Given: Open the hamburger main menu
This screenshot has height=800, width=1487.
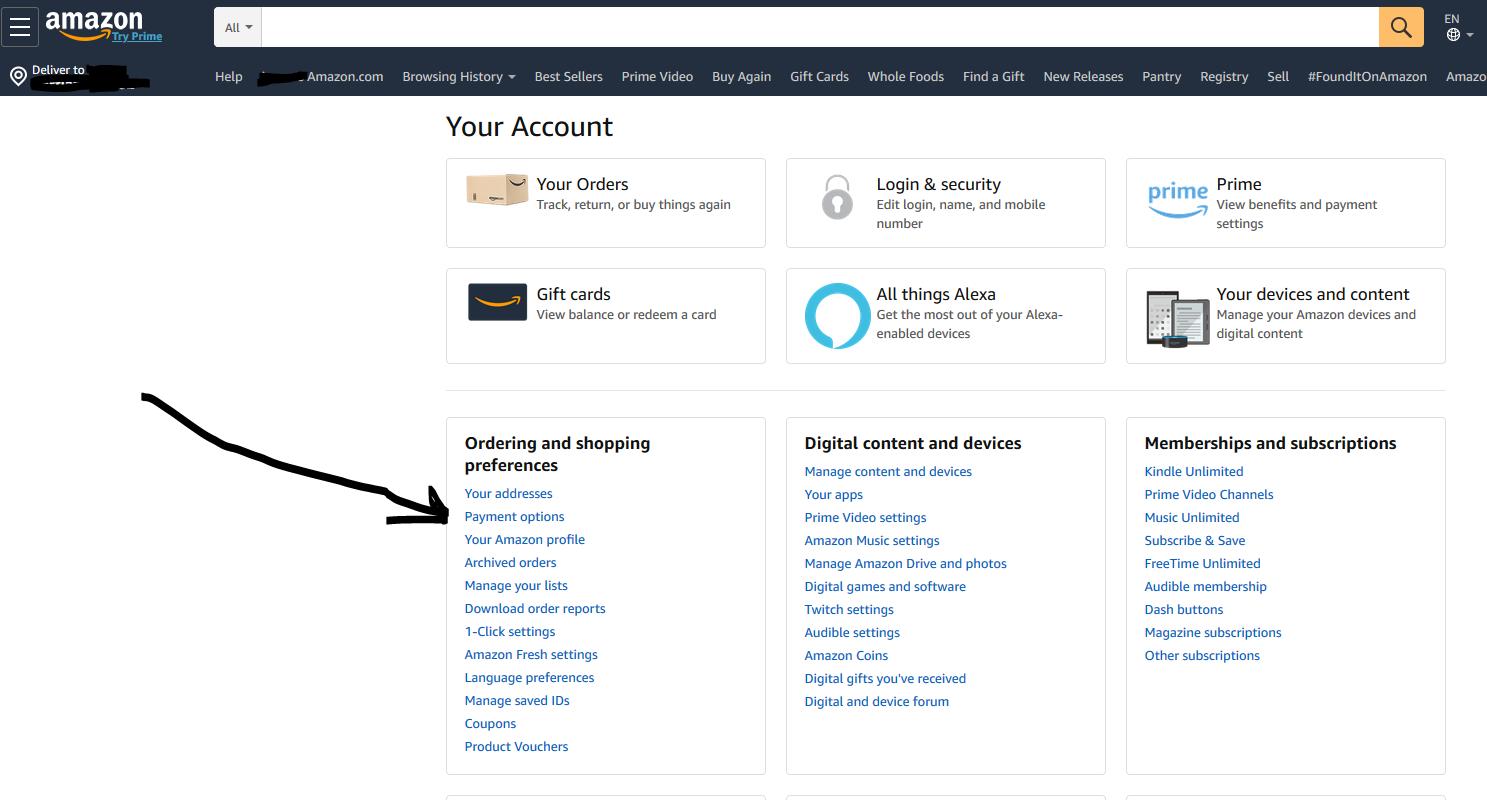Looking at the screenshot, I should click(20, 27).
